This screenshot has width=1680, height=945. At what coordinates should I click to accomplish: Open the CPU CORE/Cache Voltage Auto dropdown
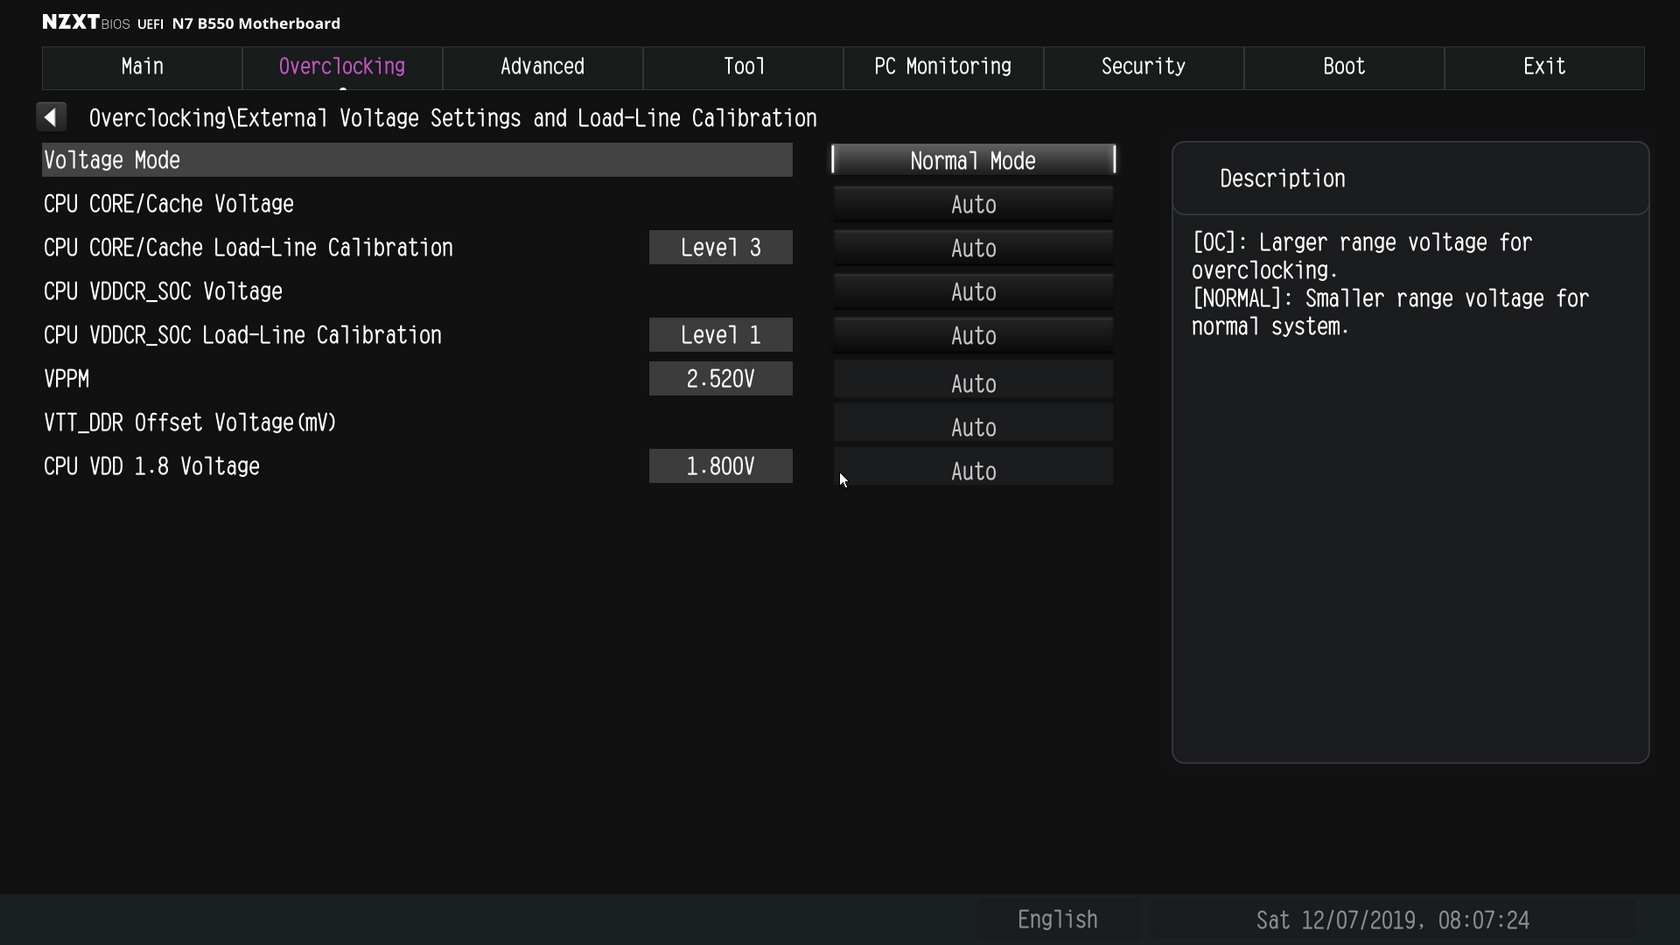pos(973,204)
